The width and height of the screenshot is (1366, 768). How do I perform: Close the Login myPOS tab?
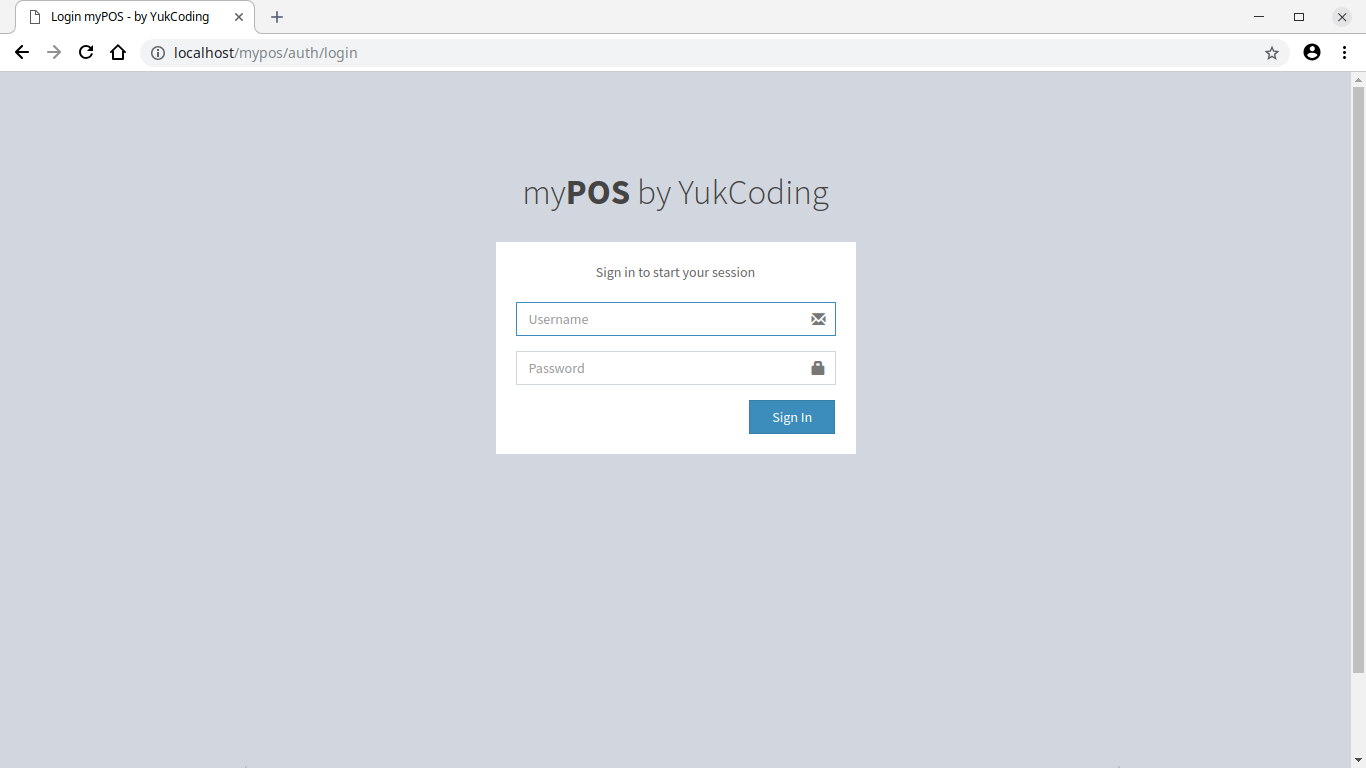point(239,17)
